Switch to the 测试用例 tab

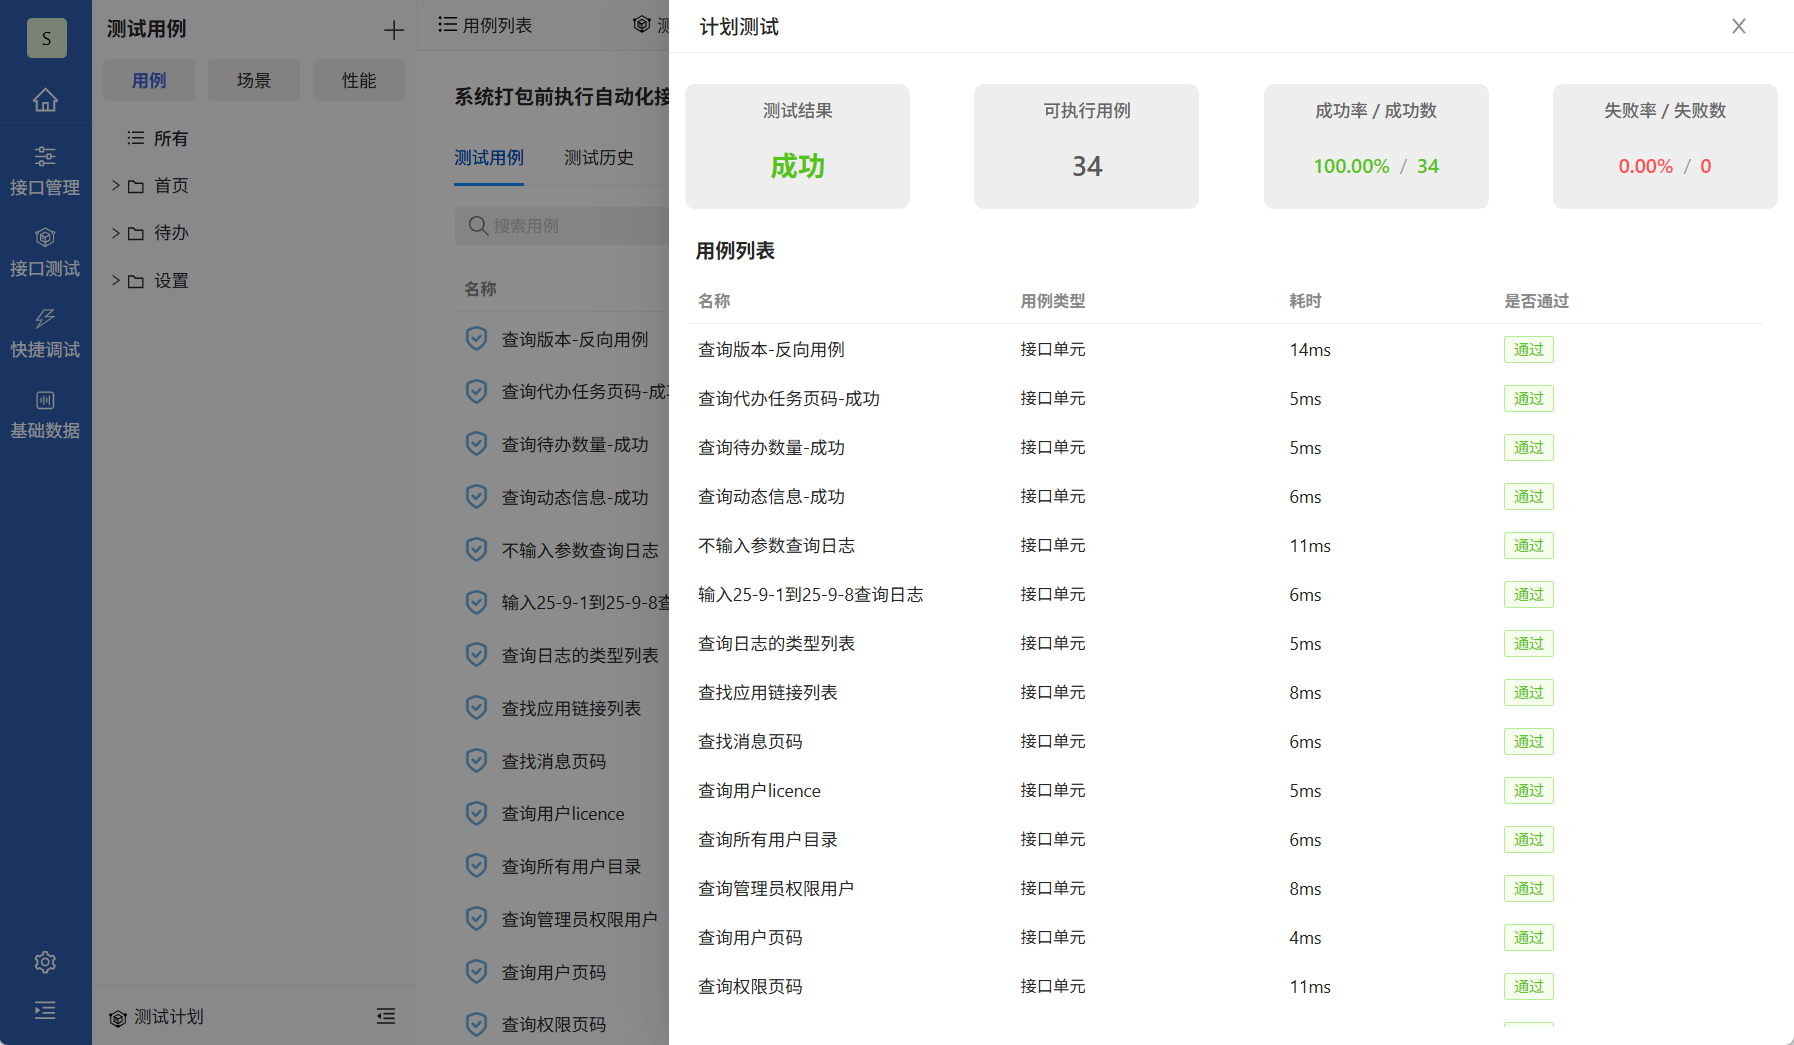489,158
